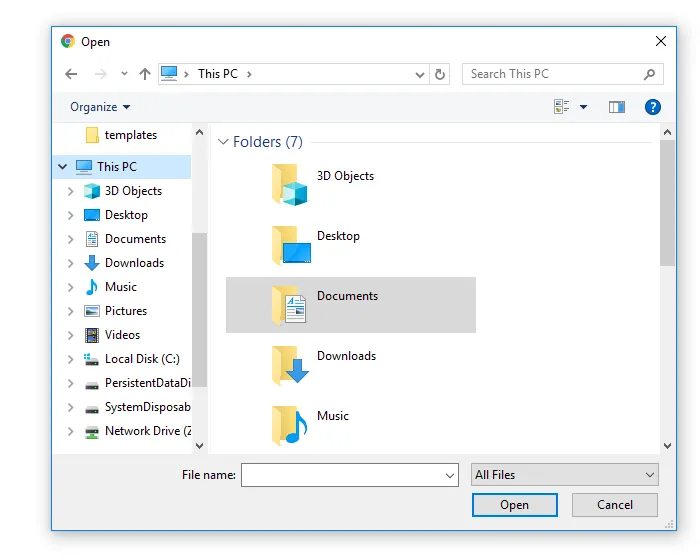Select templates folder in sidebar
700x560 pixels.
coord(121,135)
